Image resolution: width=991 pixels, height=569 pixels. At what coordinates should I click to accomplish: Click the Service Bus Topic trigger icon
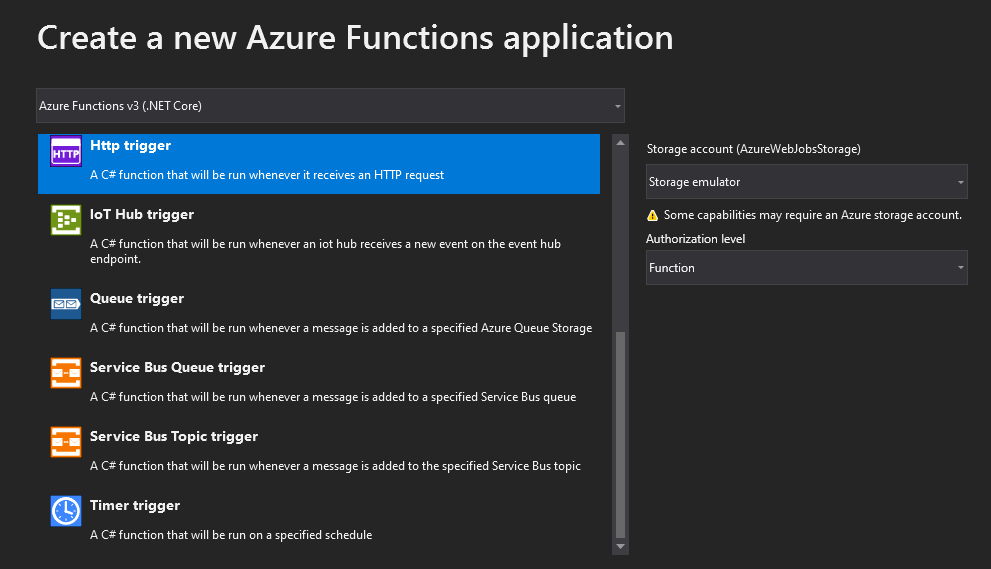pyautogui.click(x=66, y=442)
